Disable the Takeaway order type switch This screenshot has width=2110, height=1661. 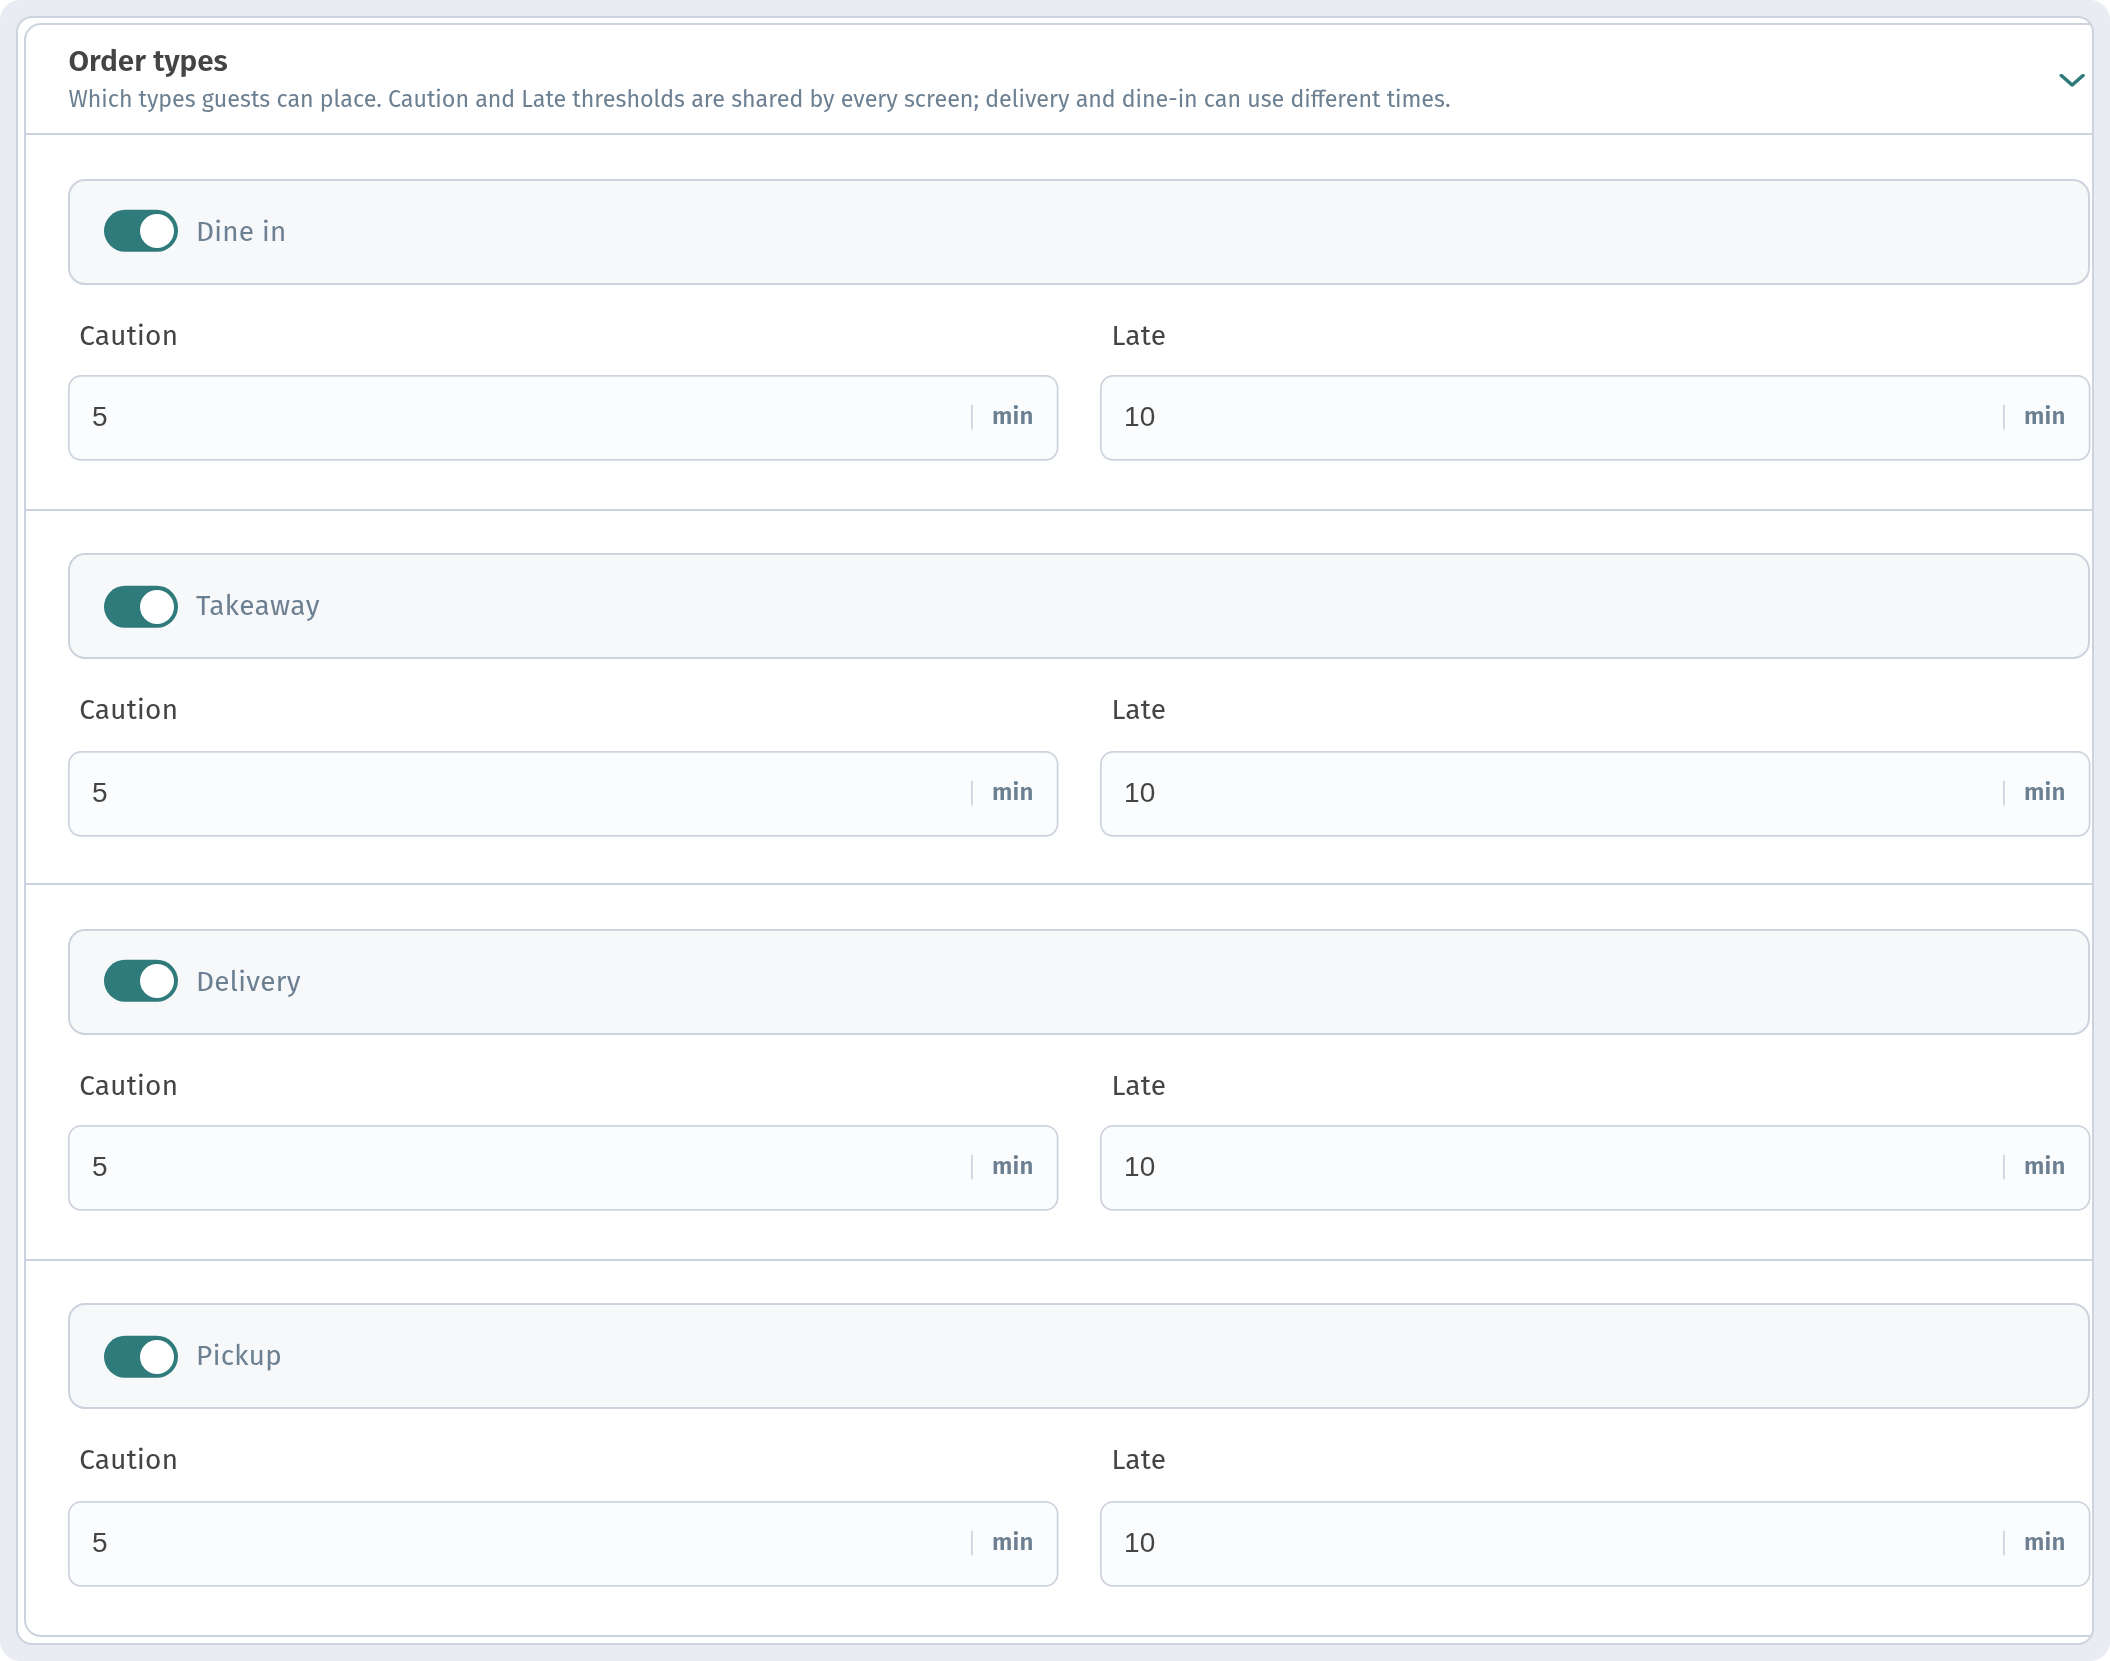[141, 606]
